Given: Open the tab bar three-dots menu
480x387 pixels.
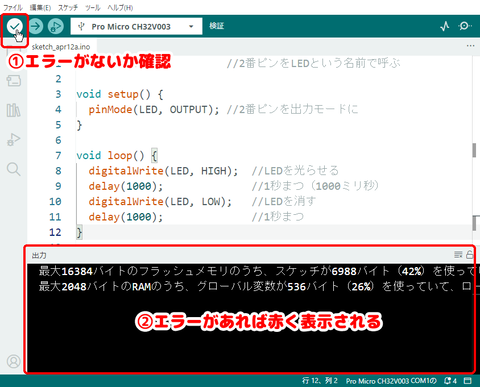Looking at the screenshot, I should click(x=470, y=46).
